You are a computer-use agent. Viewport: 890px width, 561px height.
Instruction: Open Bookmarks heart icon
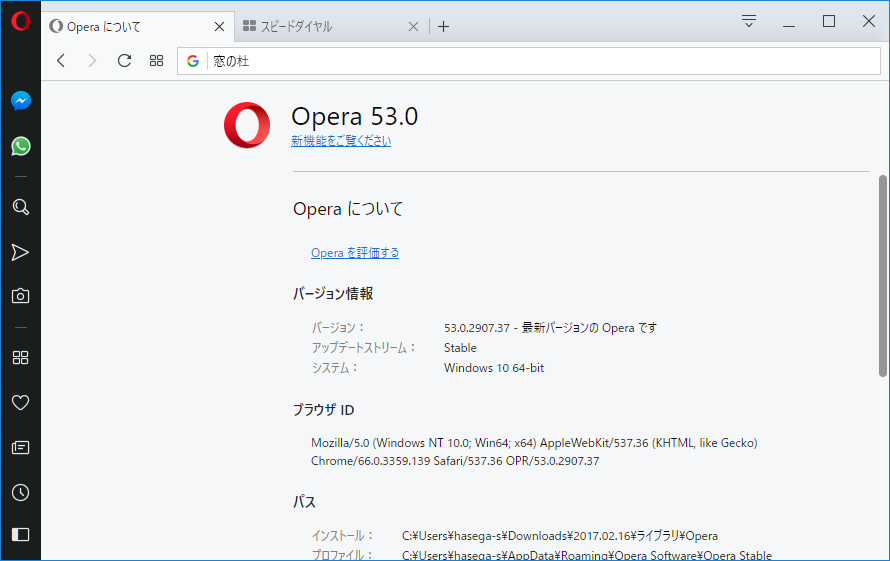pyautogui.click(x=20, y=403)
